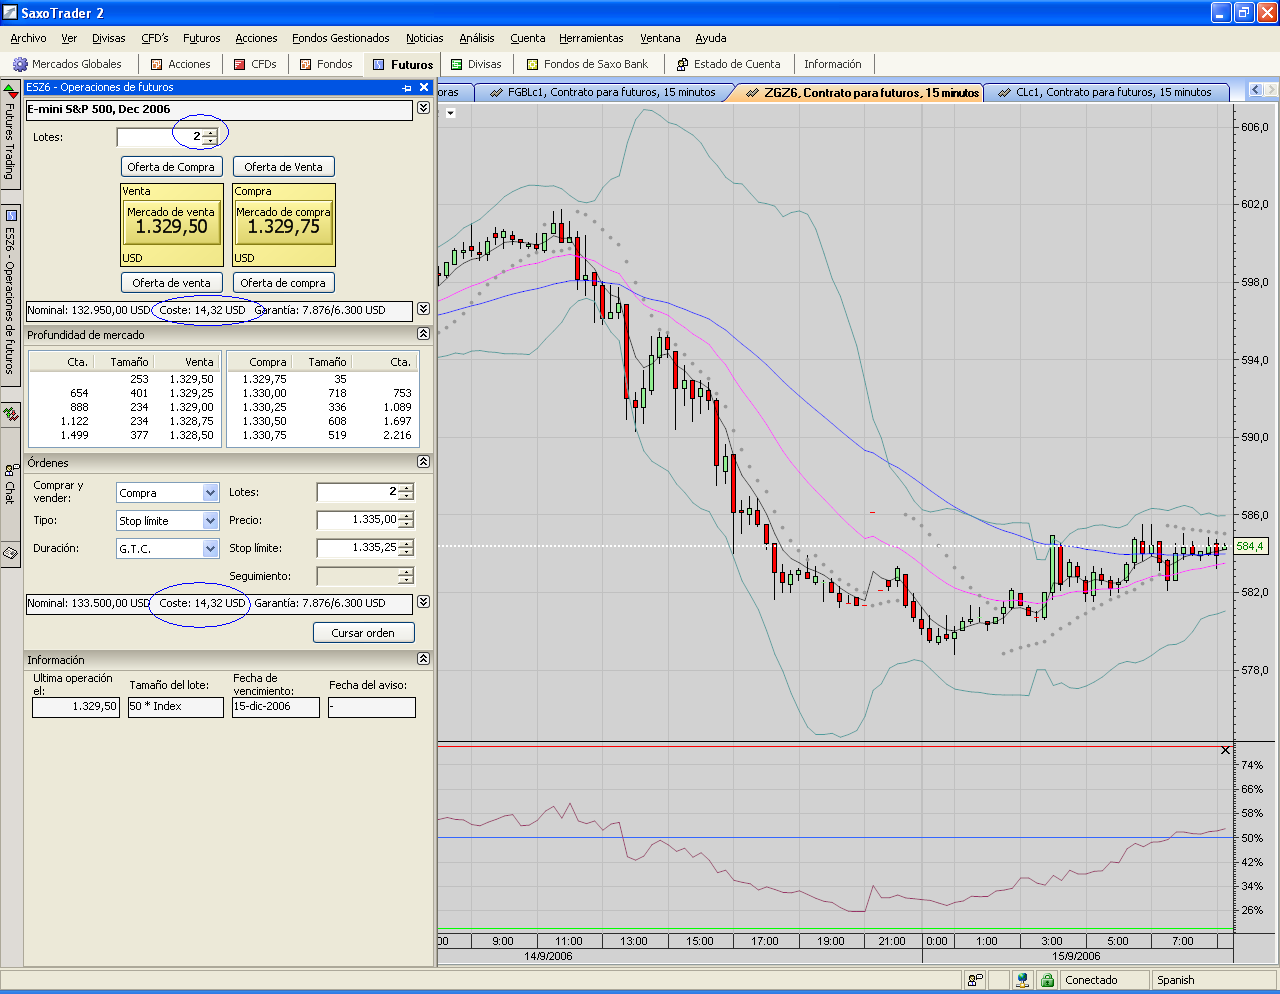Click the network globe status bar icon
Image resolution: width=1280 pixels, height=994 pixels.
point(1021,980)
